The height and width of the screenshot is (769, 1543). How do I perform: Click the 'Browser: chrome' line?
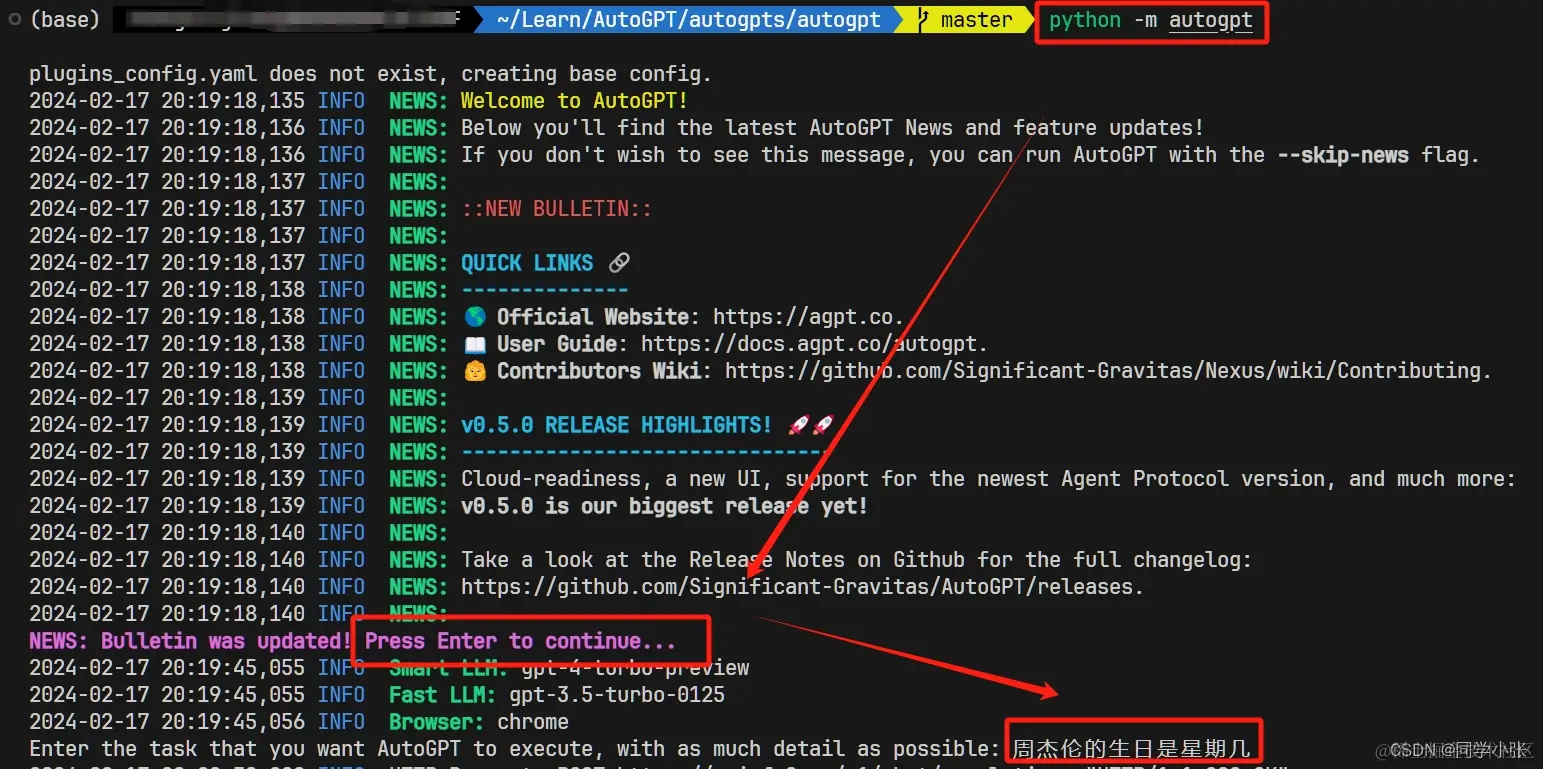tap(479, 722)
